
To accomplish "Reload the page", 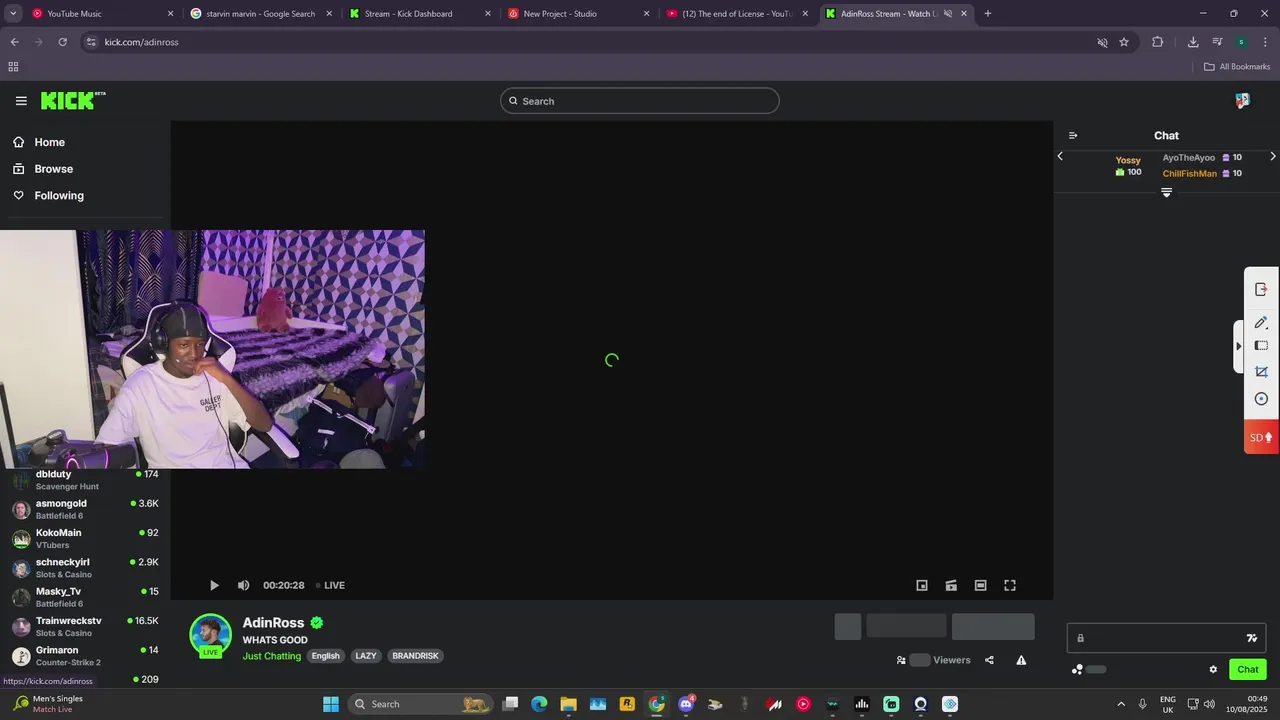I will (63, 42).
